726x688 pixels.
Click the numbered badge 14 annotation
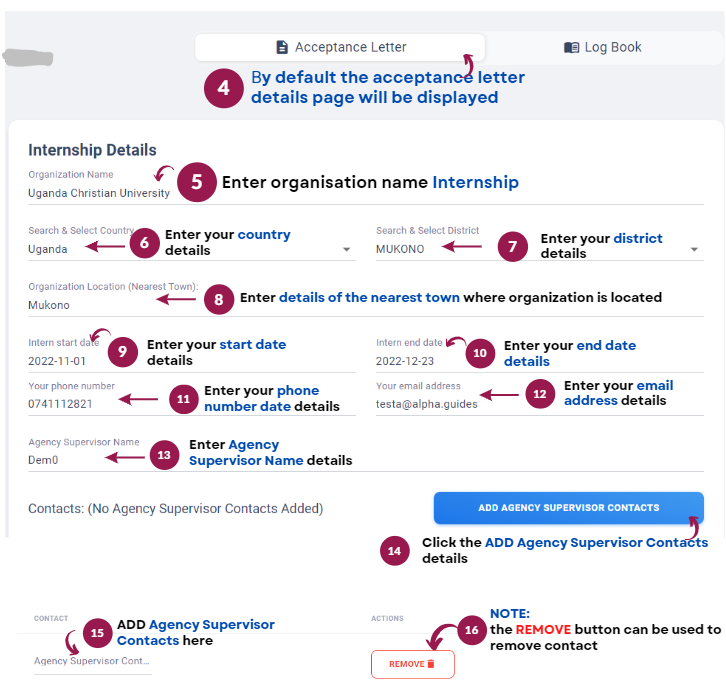(394, 551)
